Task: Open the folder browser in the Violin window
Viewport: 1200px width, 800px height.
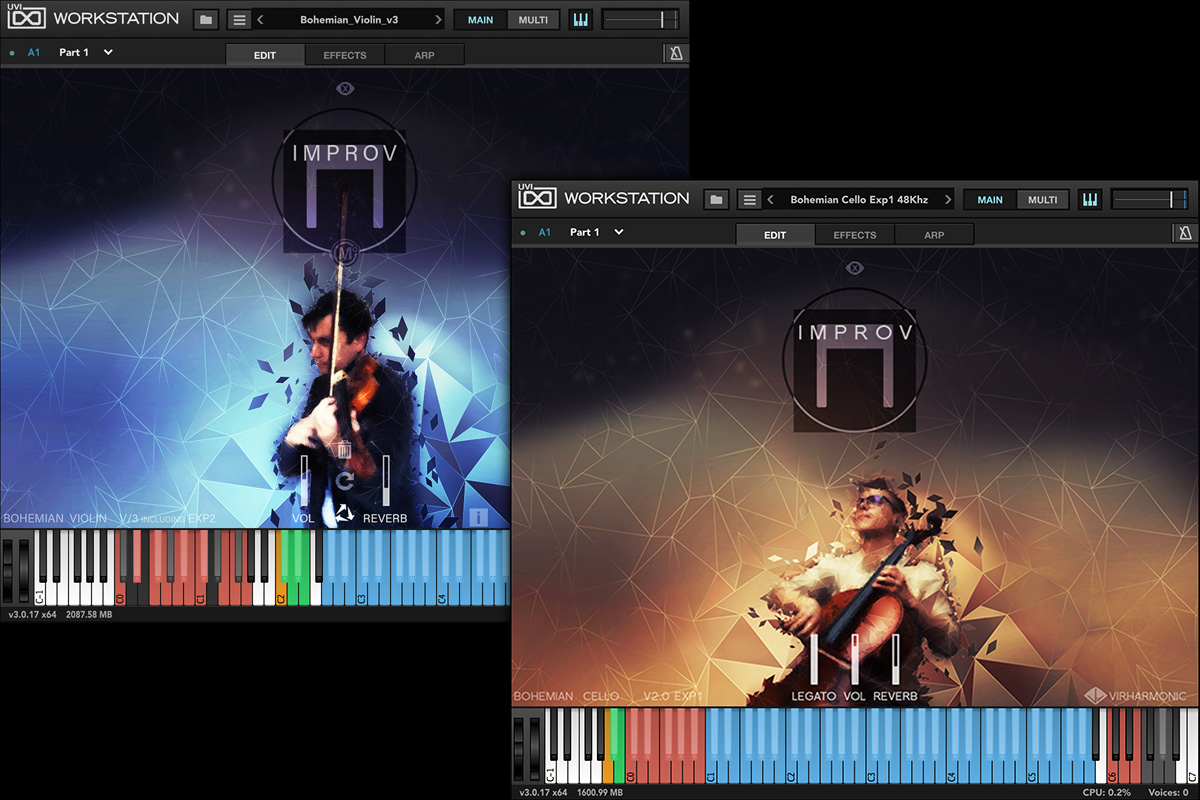Action: click(x=206, y=19)
